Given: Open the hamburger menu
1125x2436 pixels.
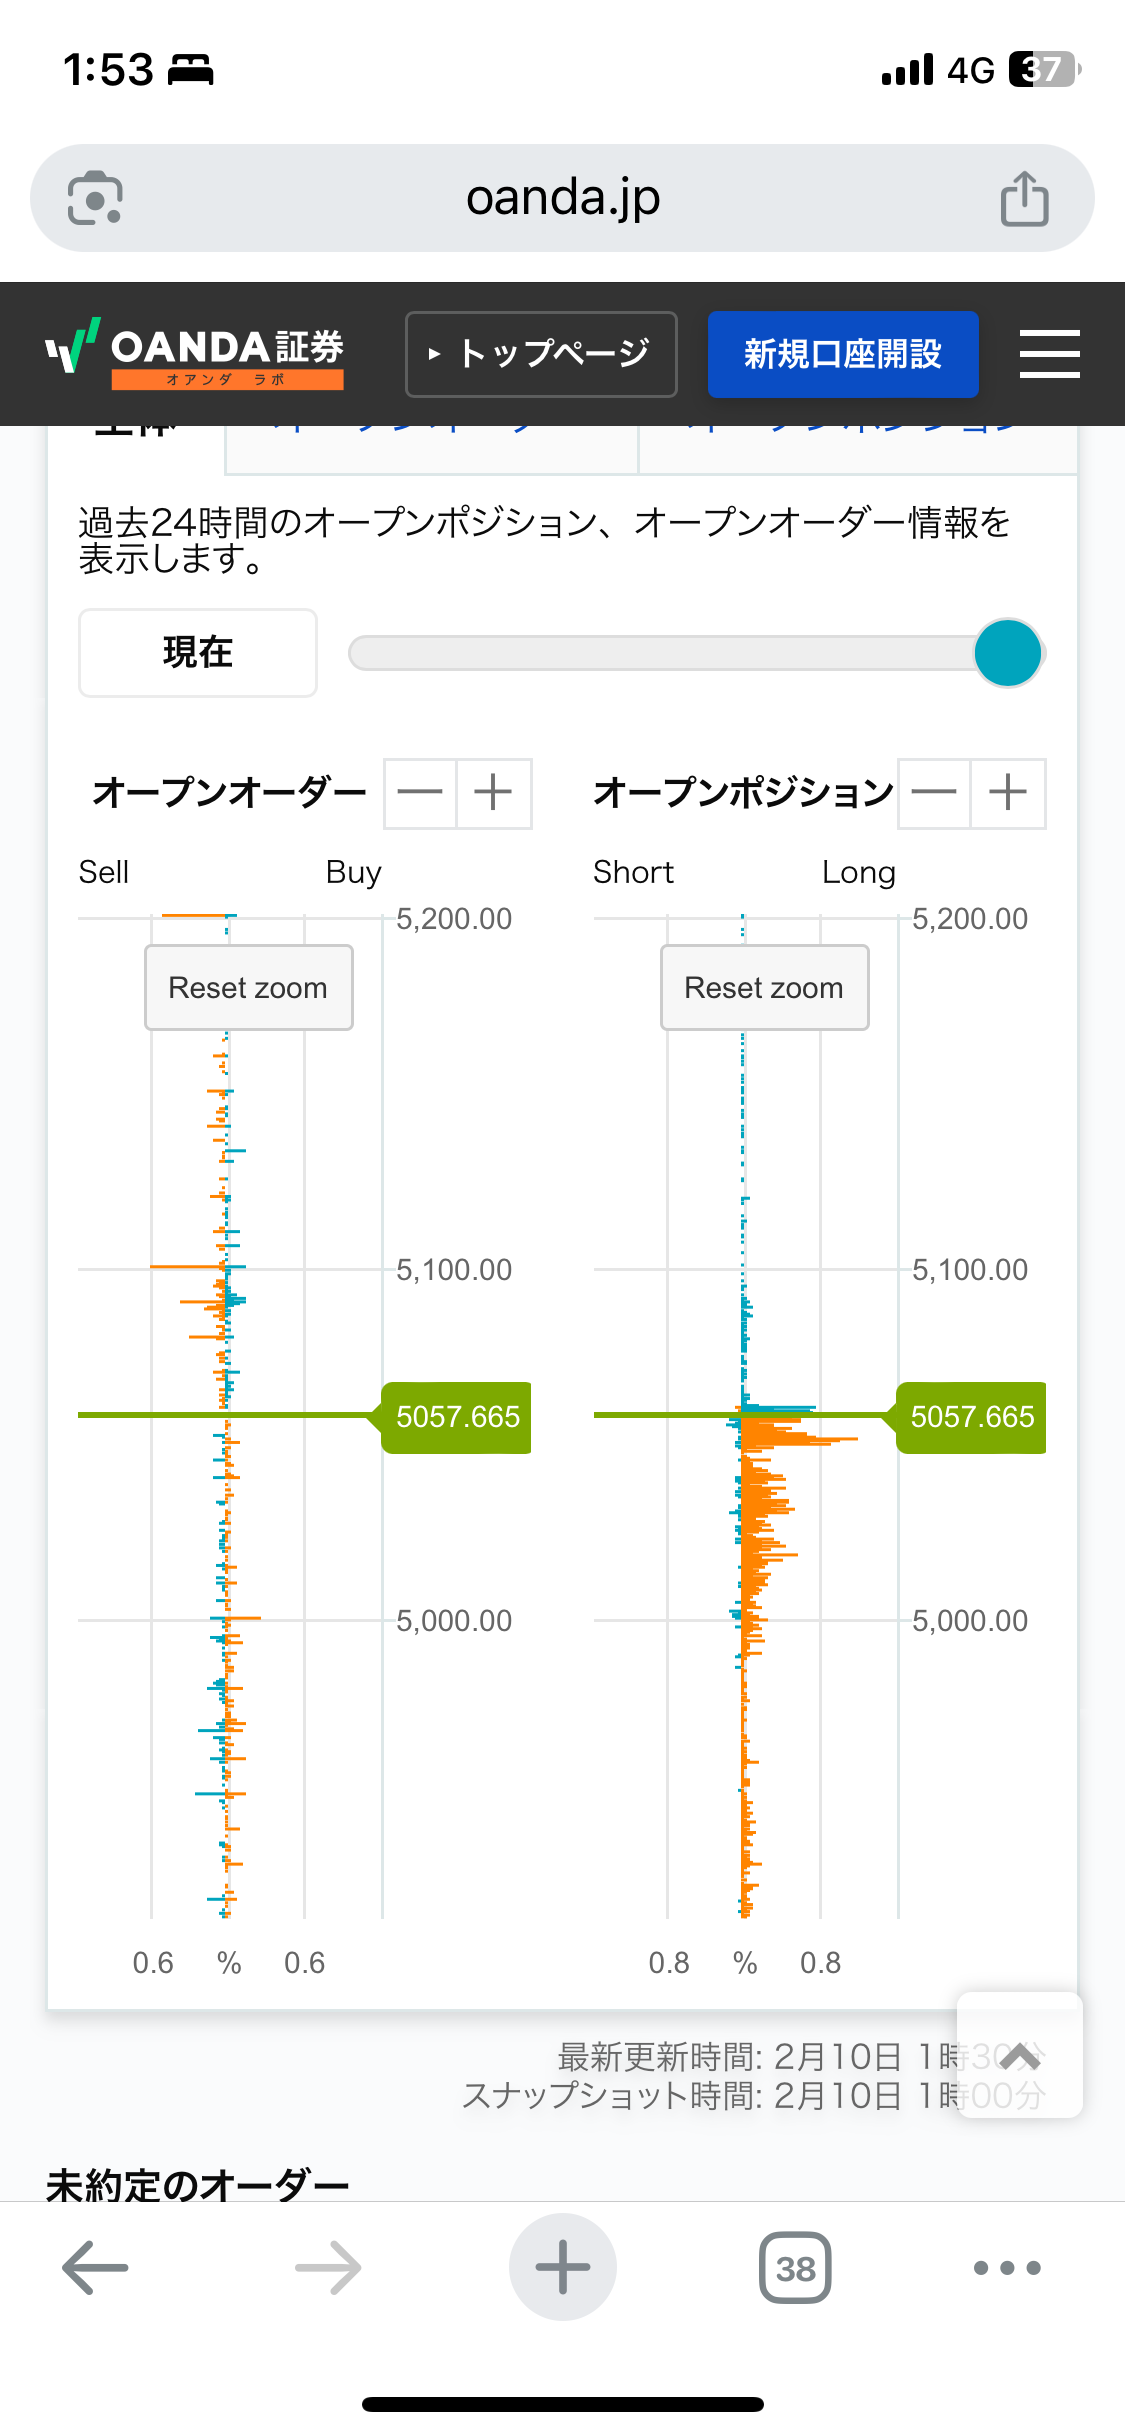Looking at the screenshot, I should click(1049, 354).
